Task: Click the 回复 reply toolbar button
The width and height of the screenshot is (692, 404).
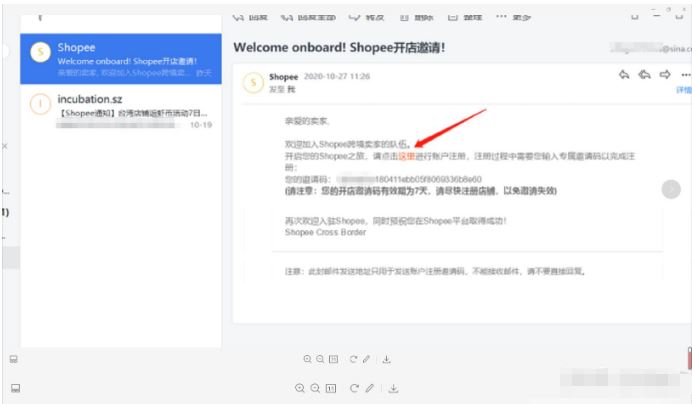Action: pos(250,18)
